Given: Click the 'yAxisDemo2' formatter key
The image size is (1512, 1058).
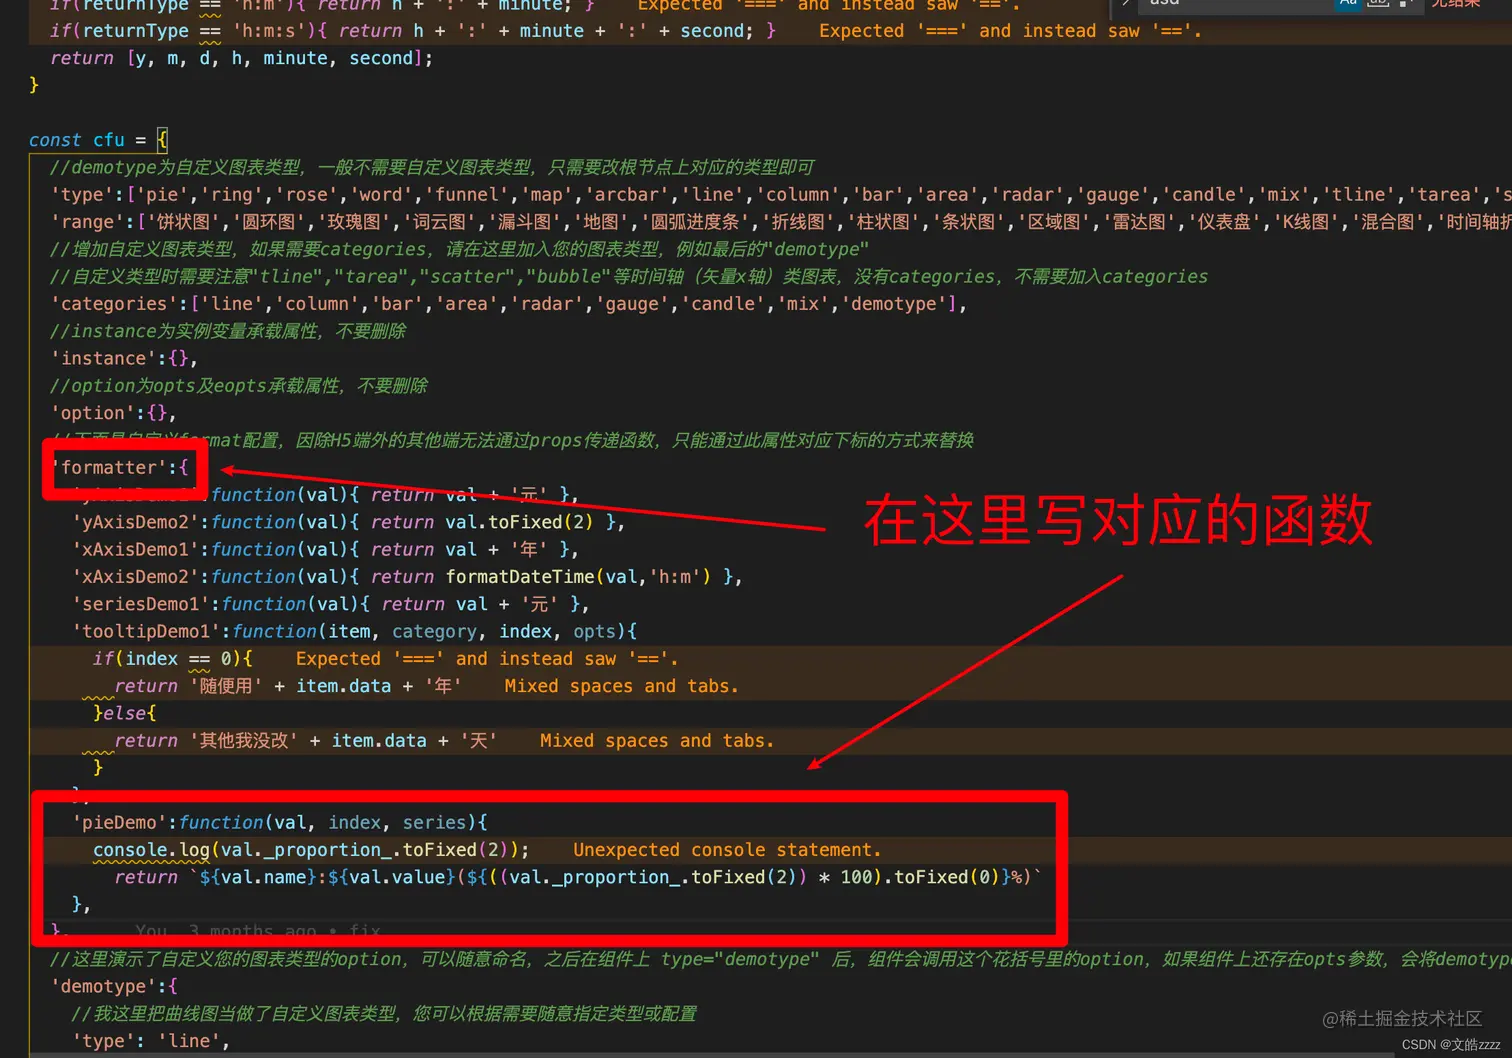Looking at the screenshot, I should click(x=135, y=521).
